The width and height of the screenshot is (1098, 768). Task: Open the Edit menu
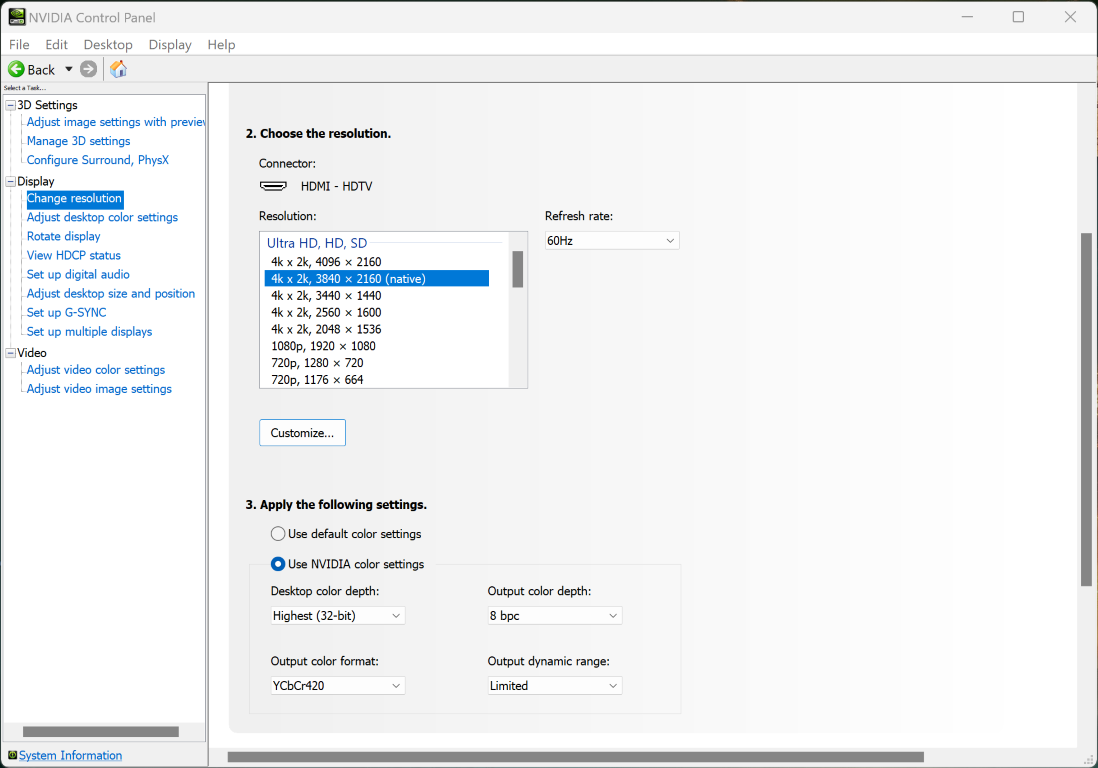(x=56, y=45)
